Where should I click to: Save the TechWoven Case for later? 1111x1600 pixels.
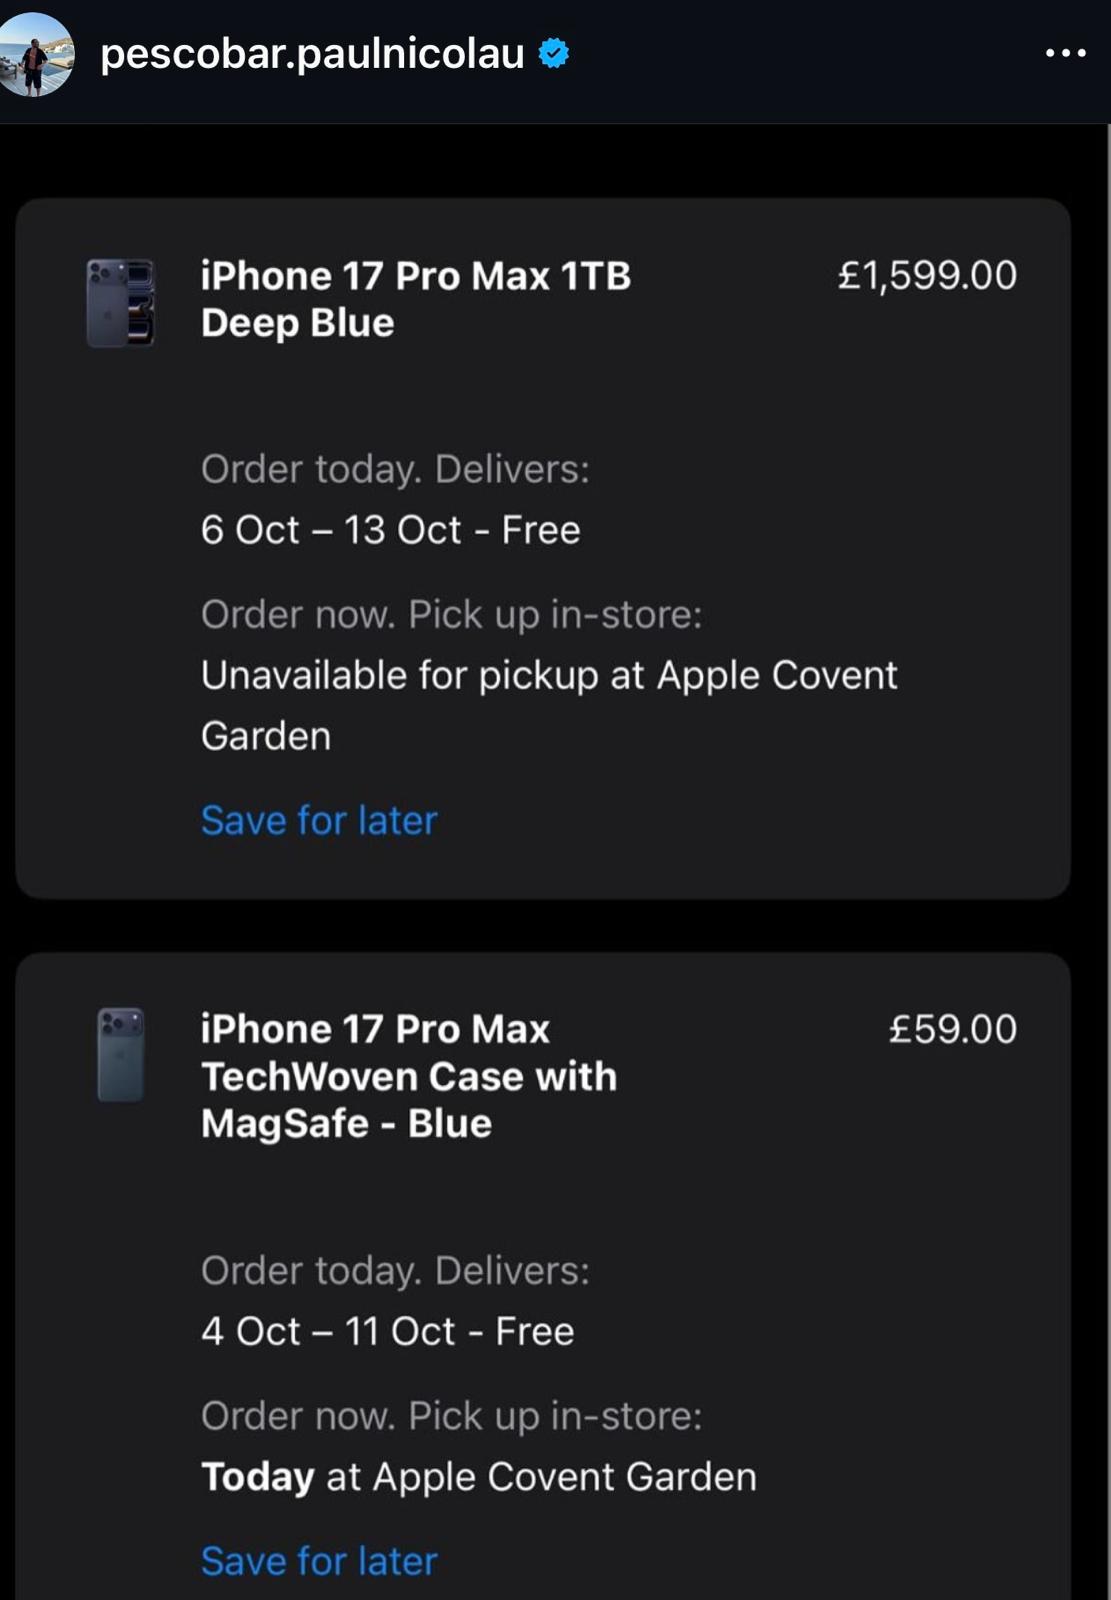click(319, 1562)
